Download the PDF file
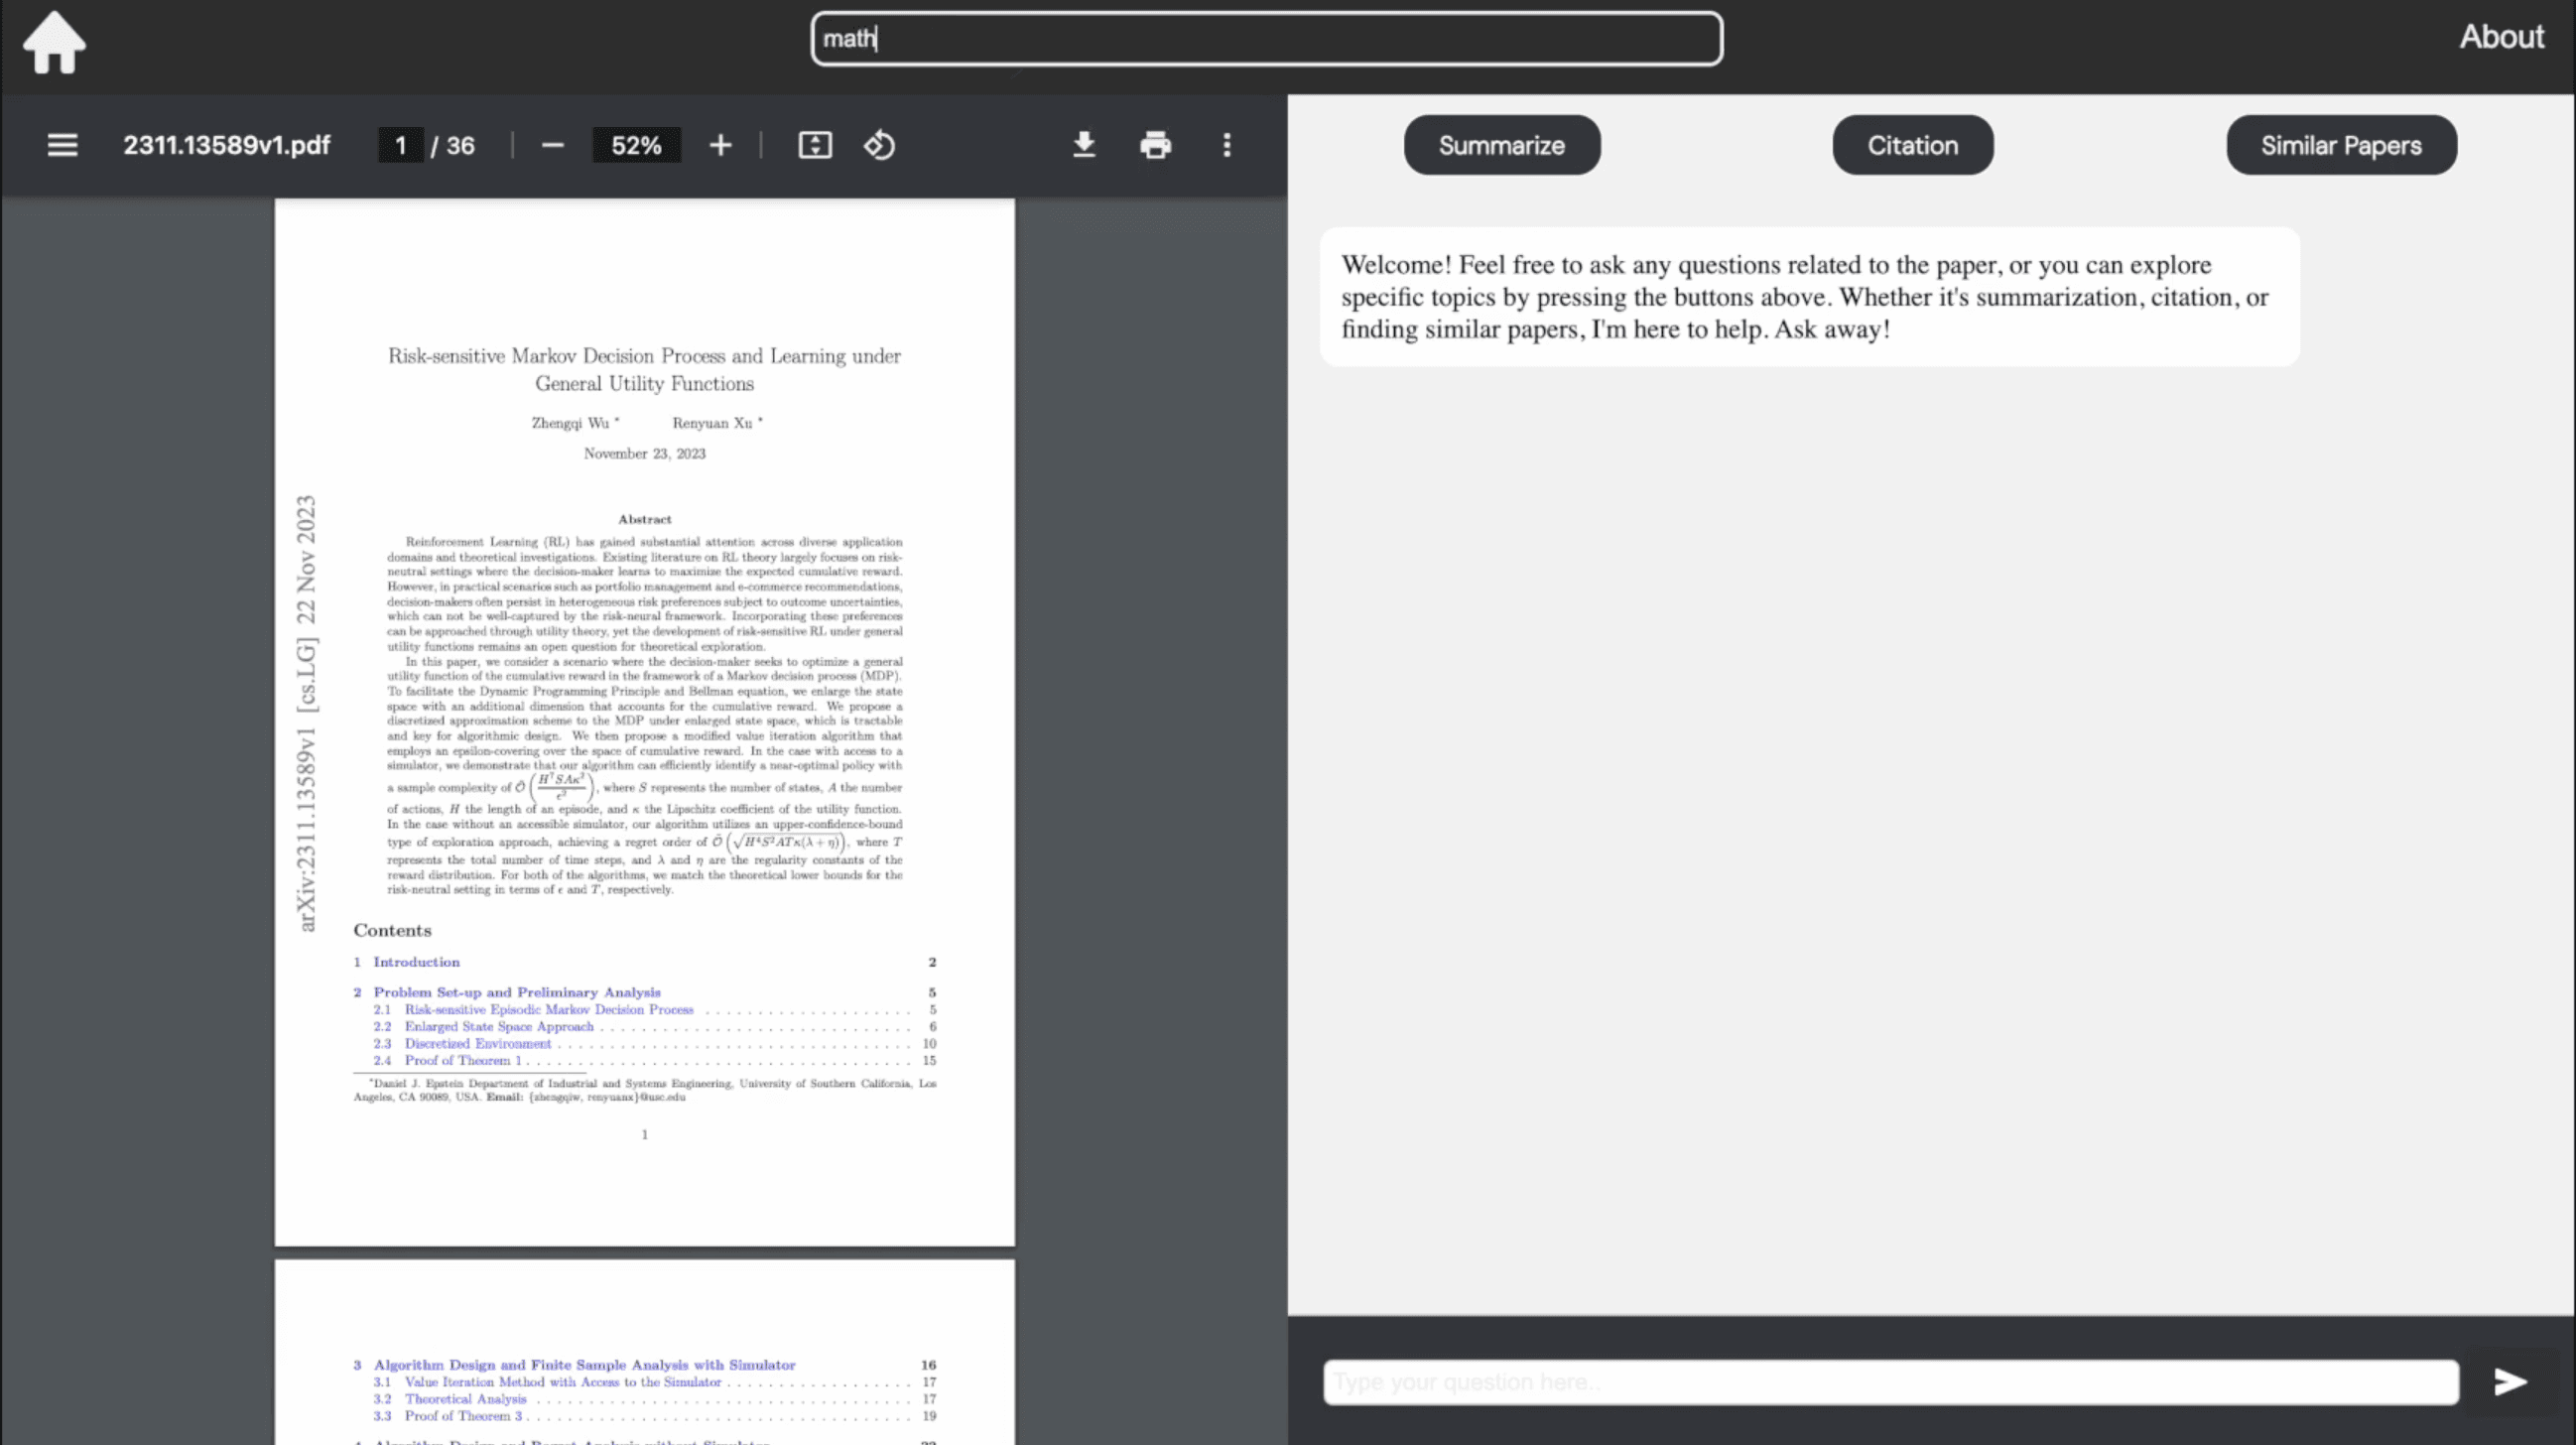2576x1445 pixels. click(x=1083, y=146)
